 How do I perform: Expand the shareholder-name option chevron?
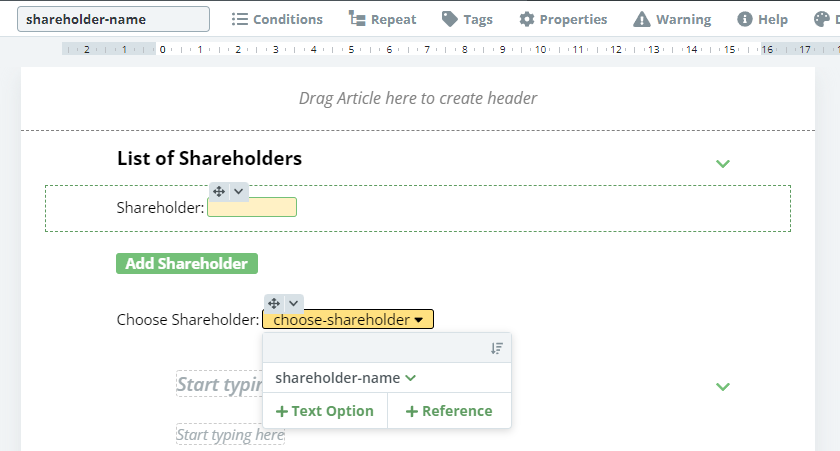tap(411, 378)
